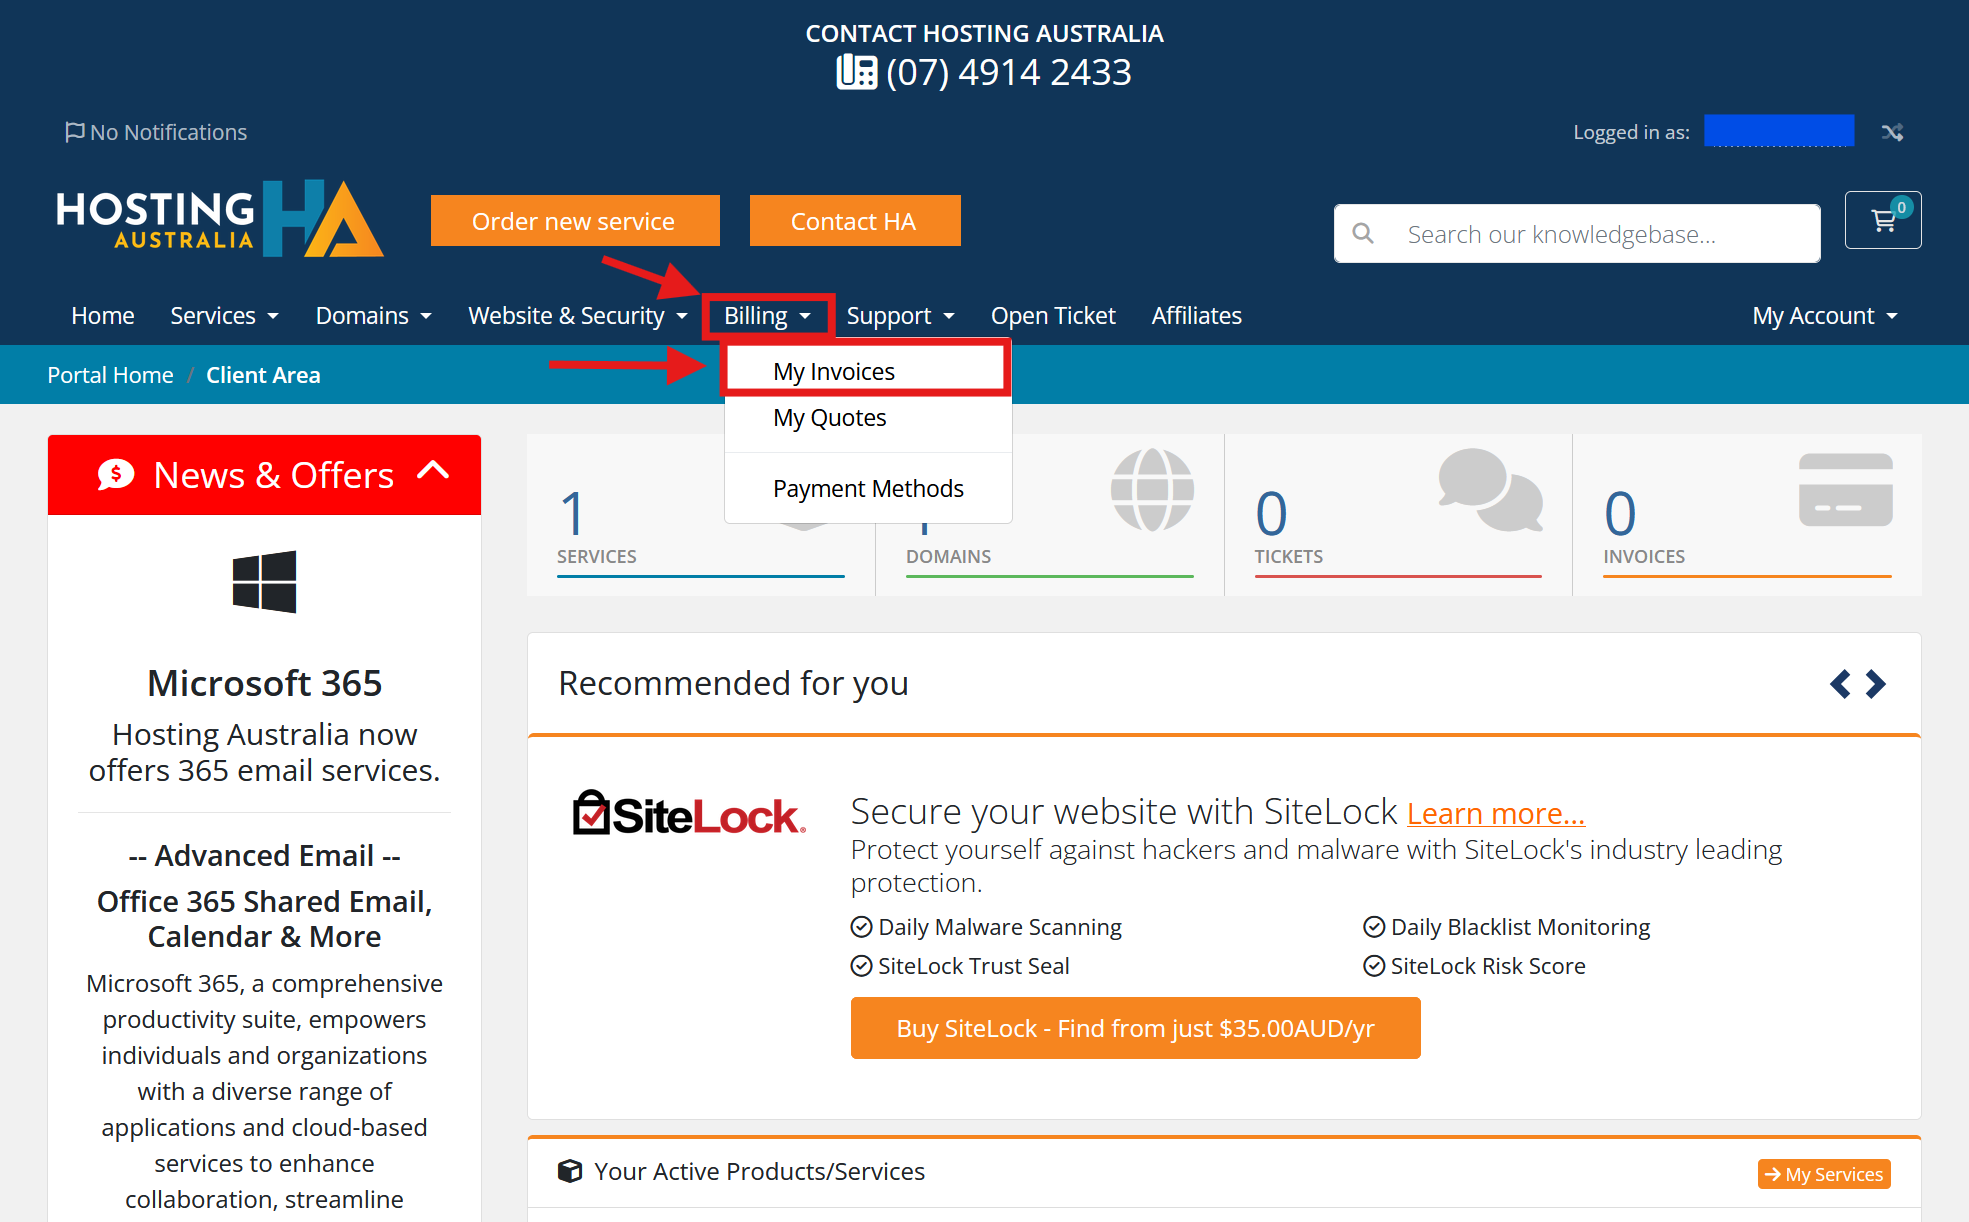This screenshot has height=1222, width=1969.
Task: Open the My Account dropdown
Action: [x=1825, y=316]
